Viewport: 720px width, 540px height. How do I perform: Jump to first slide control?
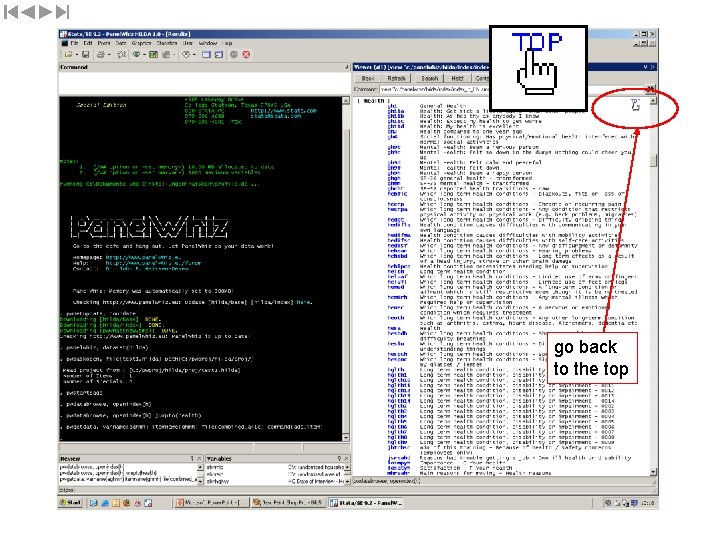pyautogui.click(x=11, y=12)
